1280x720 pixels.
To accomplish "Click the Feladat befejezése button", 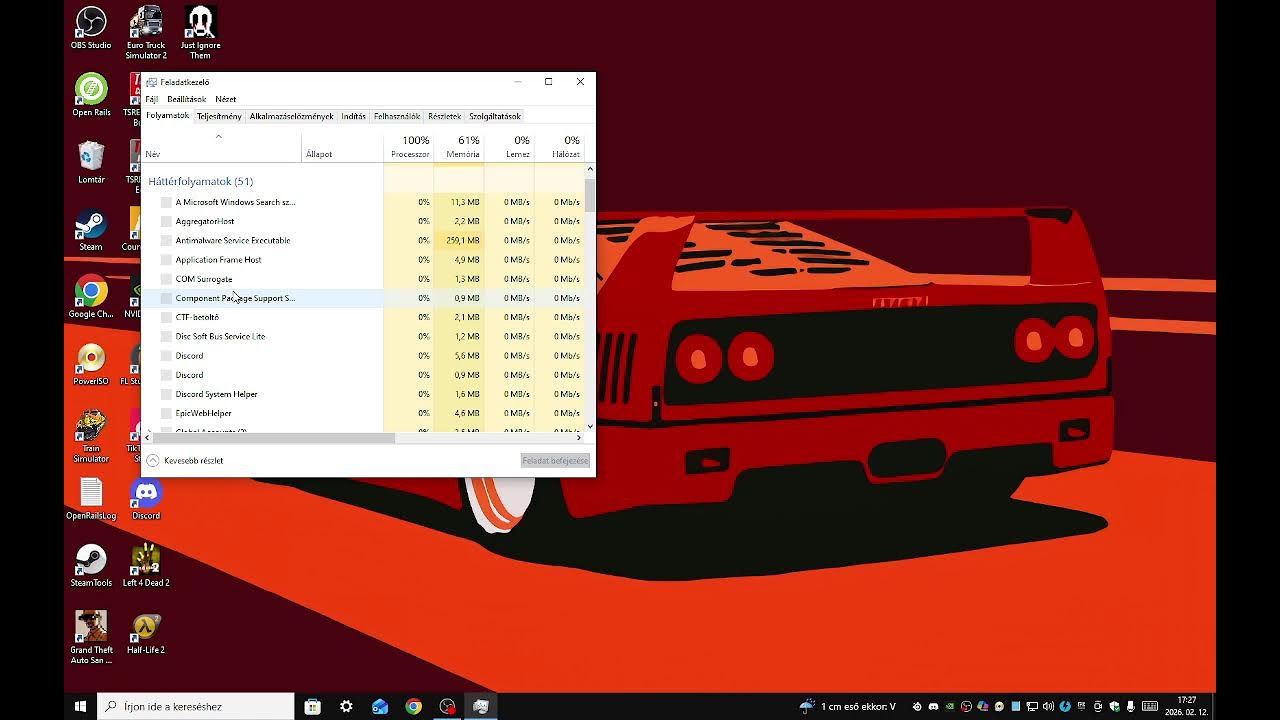I will pos(556,461).
